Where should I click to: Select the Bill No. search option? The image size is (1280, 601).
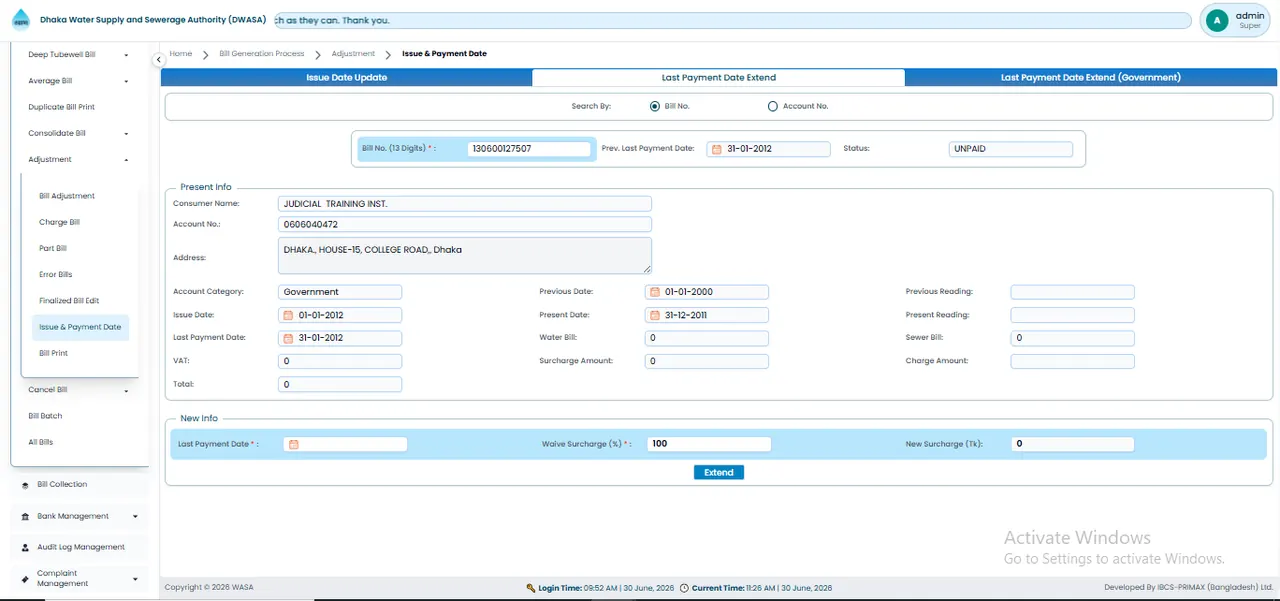[x=654, y=106]
